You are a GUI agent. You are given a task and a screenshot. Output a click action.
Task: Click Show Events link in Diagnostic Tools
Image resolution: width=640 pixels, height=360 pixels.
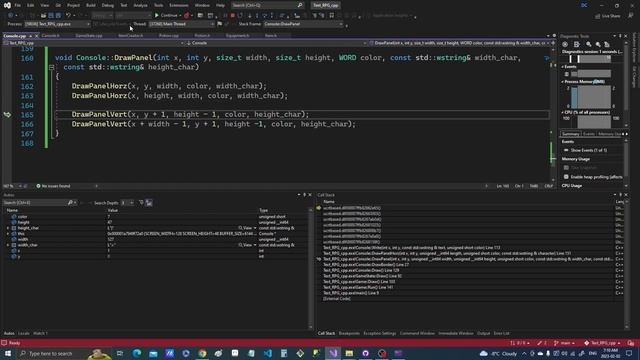coord(588,150)
